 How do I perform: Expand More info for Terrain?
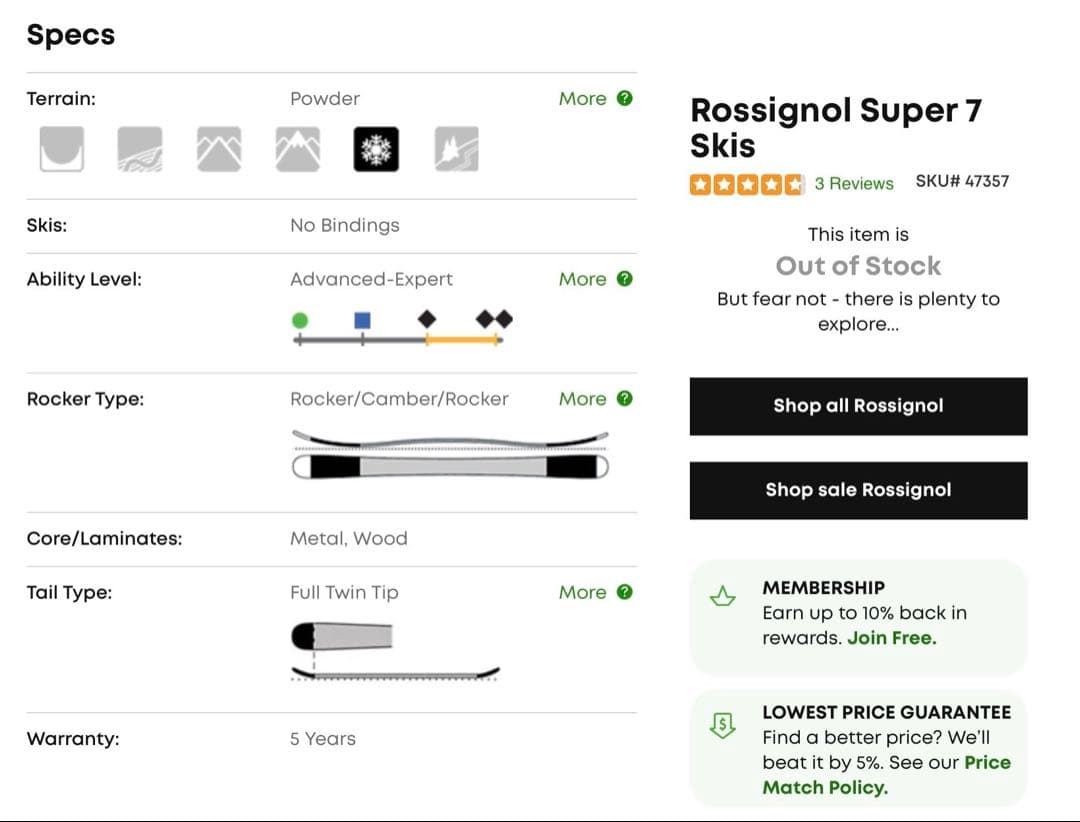[595, 98]
